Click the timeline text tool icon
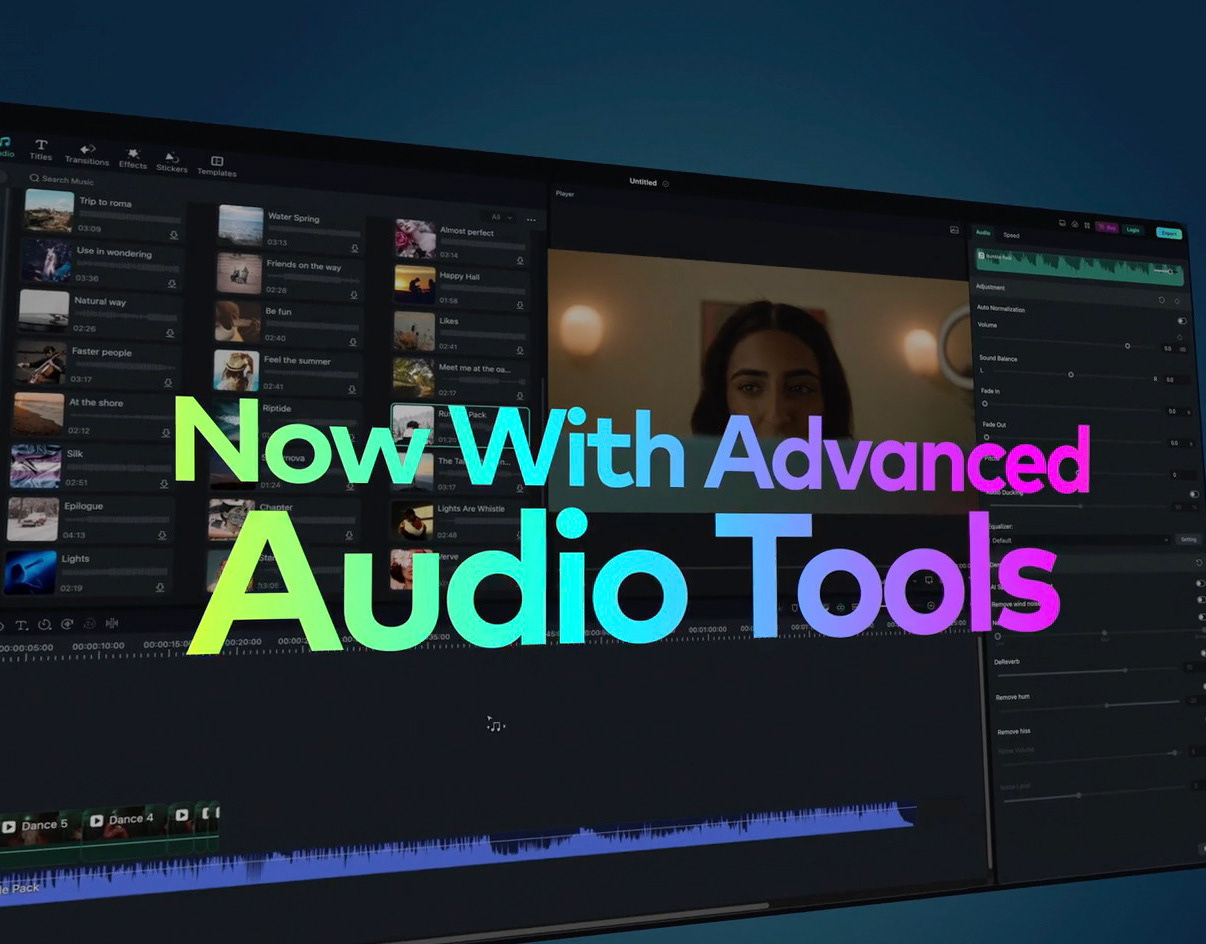 point(22,625)
